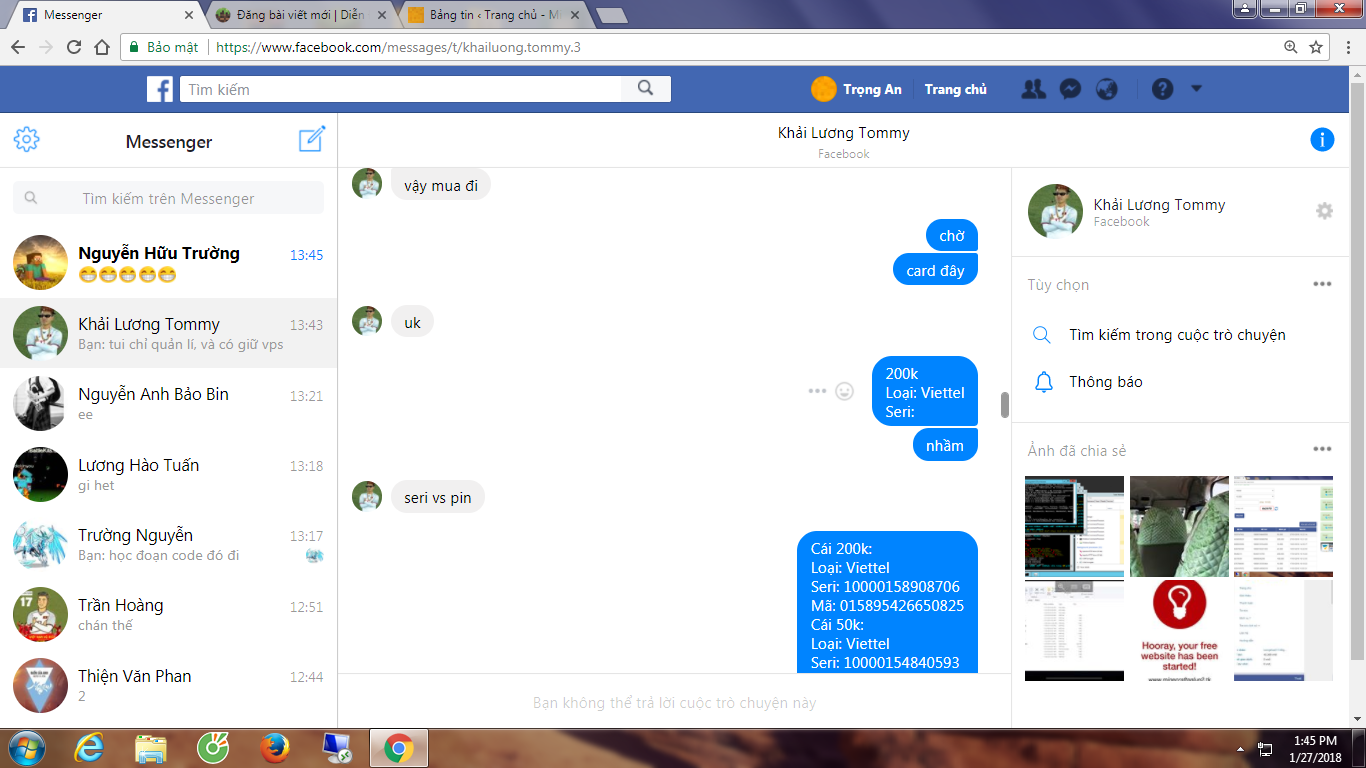Focus the Facebook Tìm kiếm search box

coord(403,89)
